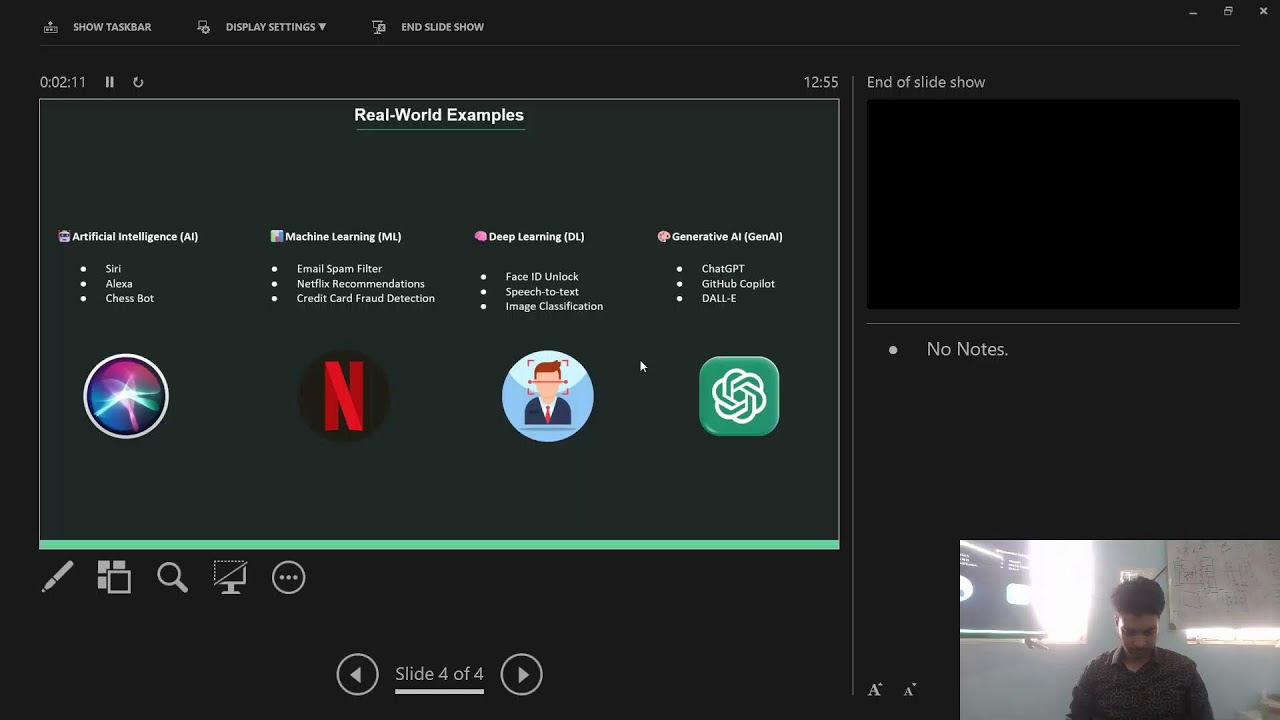The height and width of the screenshot is (720, 1280).
Task: Open more slide show options
Action: point(288,577)
